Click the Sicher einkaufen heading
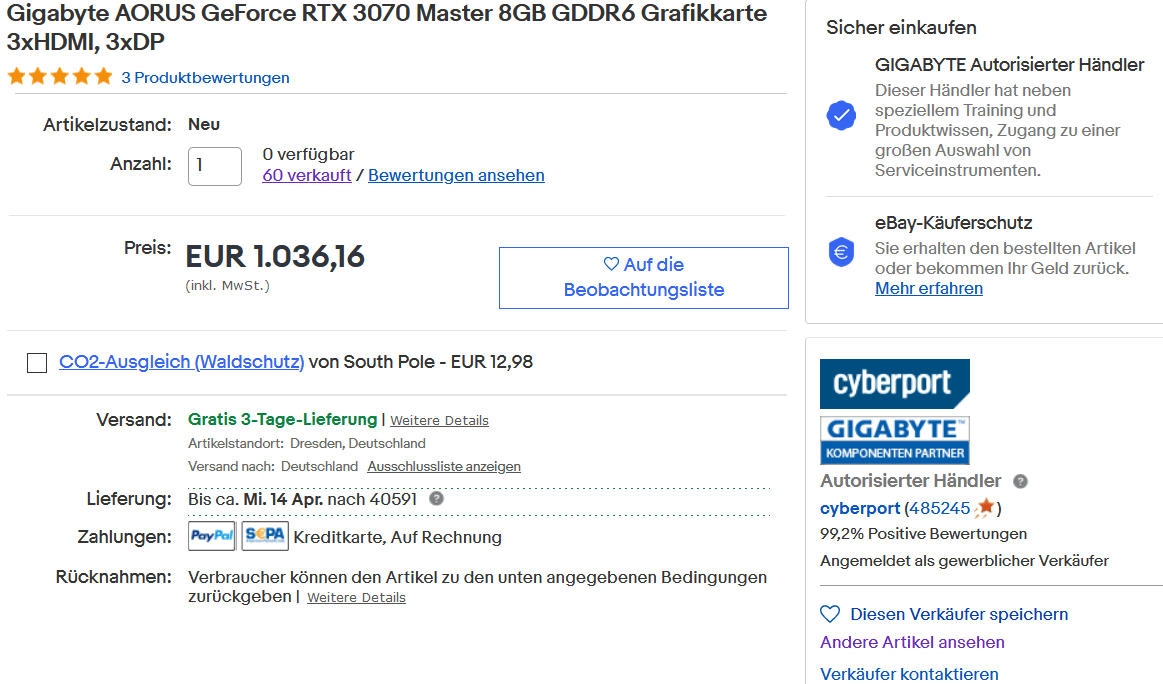 (901, 27)
